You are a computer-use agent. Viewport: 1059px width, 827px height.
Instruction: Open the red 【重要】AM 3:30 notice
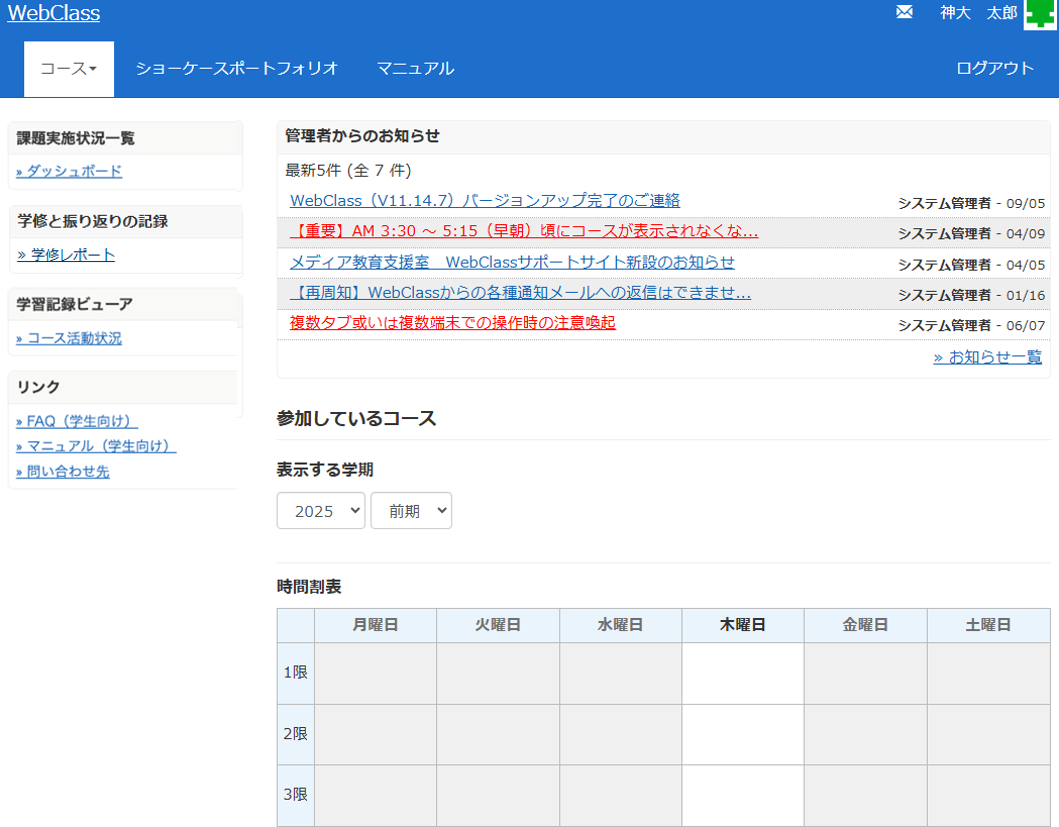[524, 232]
